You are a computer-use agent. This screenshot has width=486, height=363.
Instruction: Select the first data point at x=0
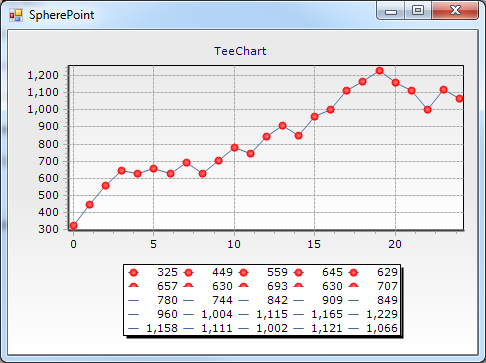74,226
